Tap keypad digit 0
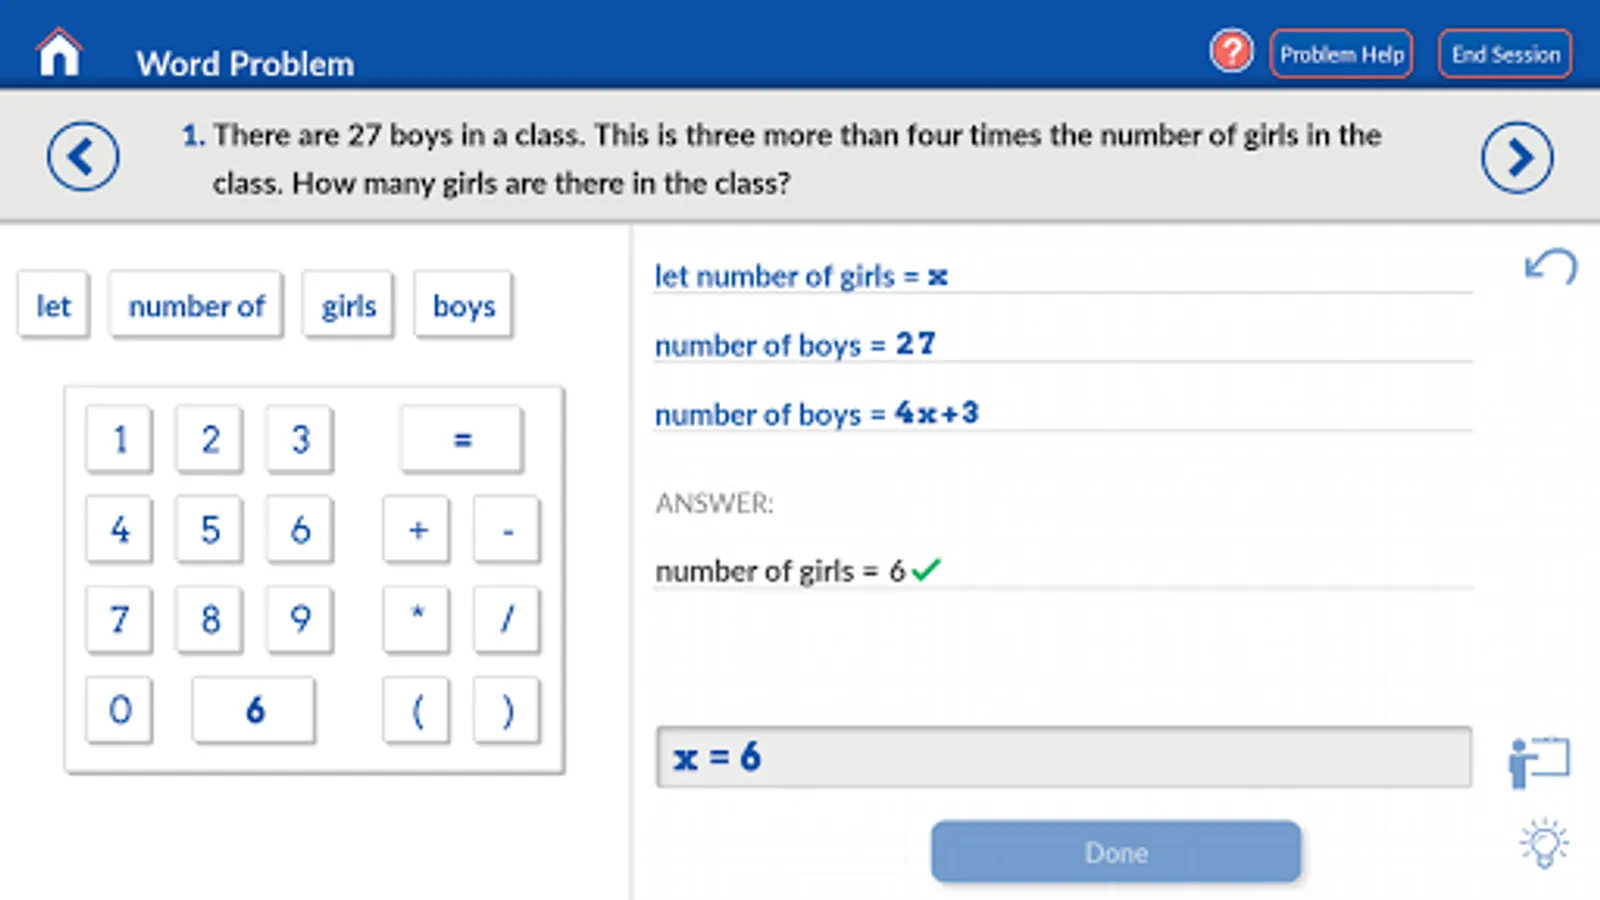 pyautogui.click(x=119, y=710)
